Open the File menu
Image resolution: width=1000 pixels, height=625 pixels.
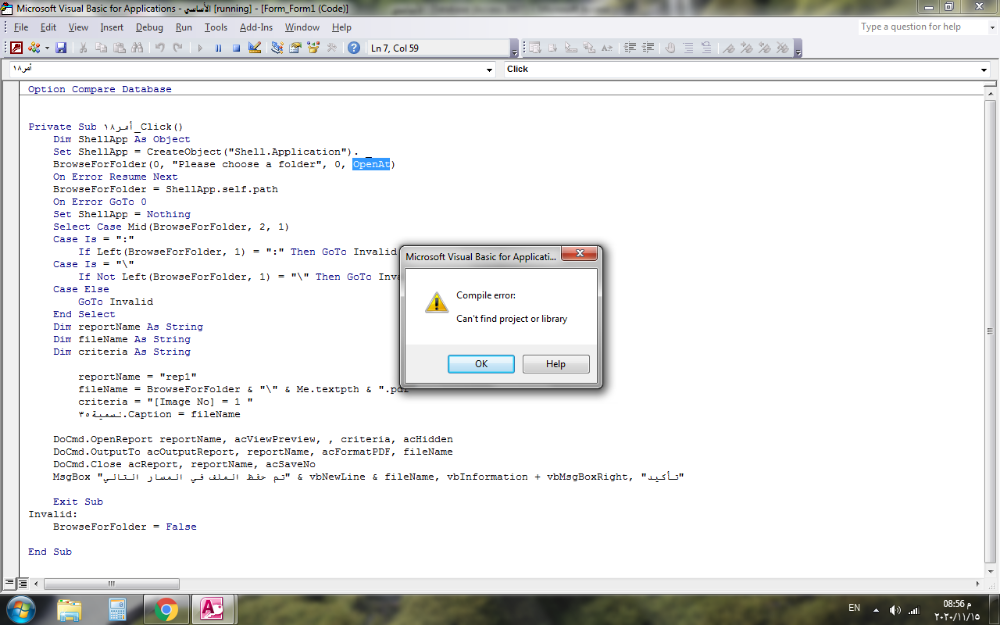pyautogui.click(x=21, y=27)
